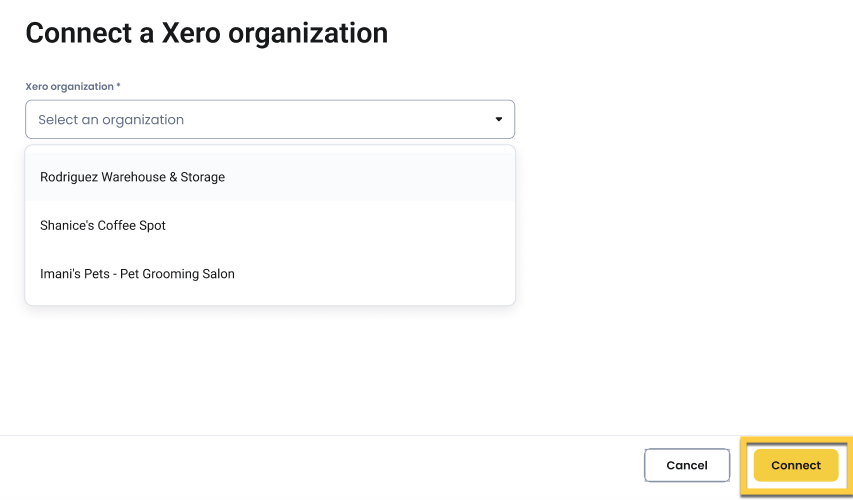Image resolution: width=853 pixels, height=500 pixels.
Task: Click the Cancel button
Action: [687, 465]
